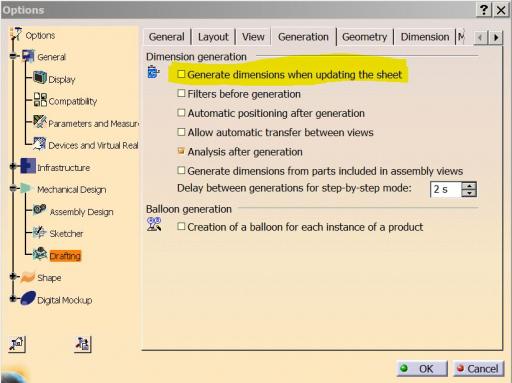Collapse the General tree node
Image resolution: width=512 pixels, height=383 pixels.
pyautogui.click(x=13, y=56)
